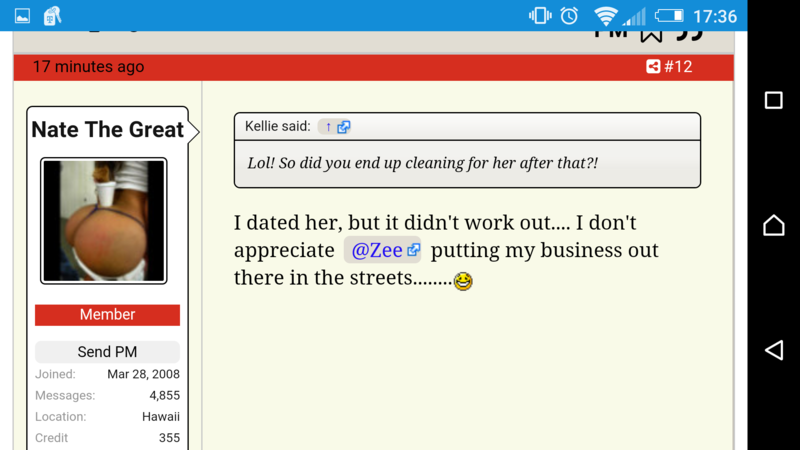Open the #12 post permalink
The height and width of the screenshot is (450, 800).
point(678,67)
